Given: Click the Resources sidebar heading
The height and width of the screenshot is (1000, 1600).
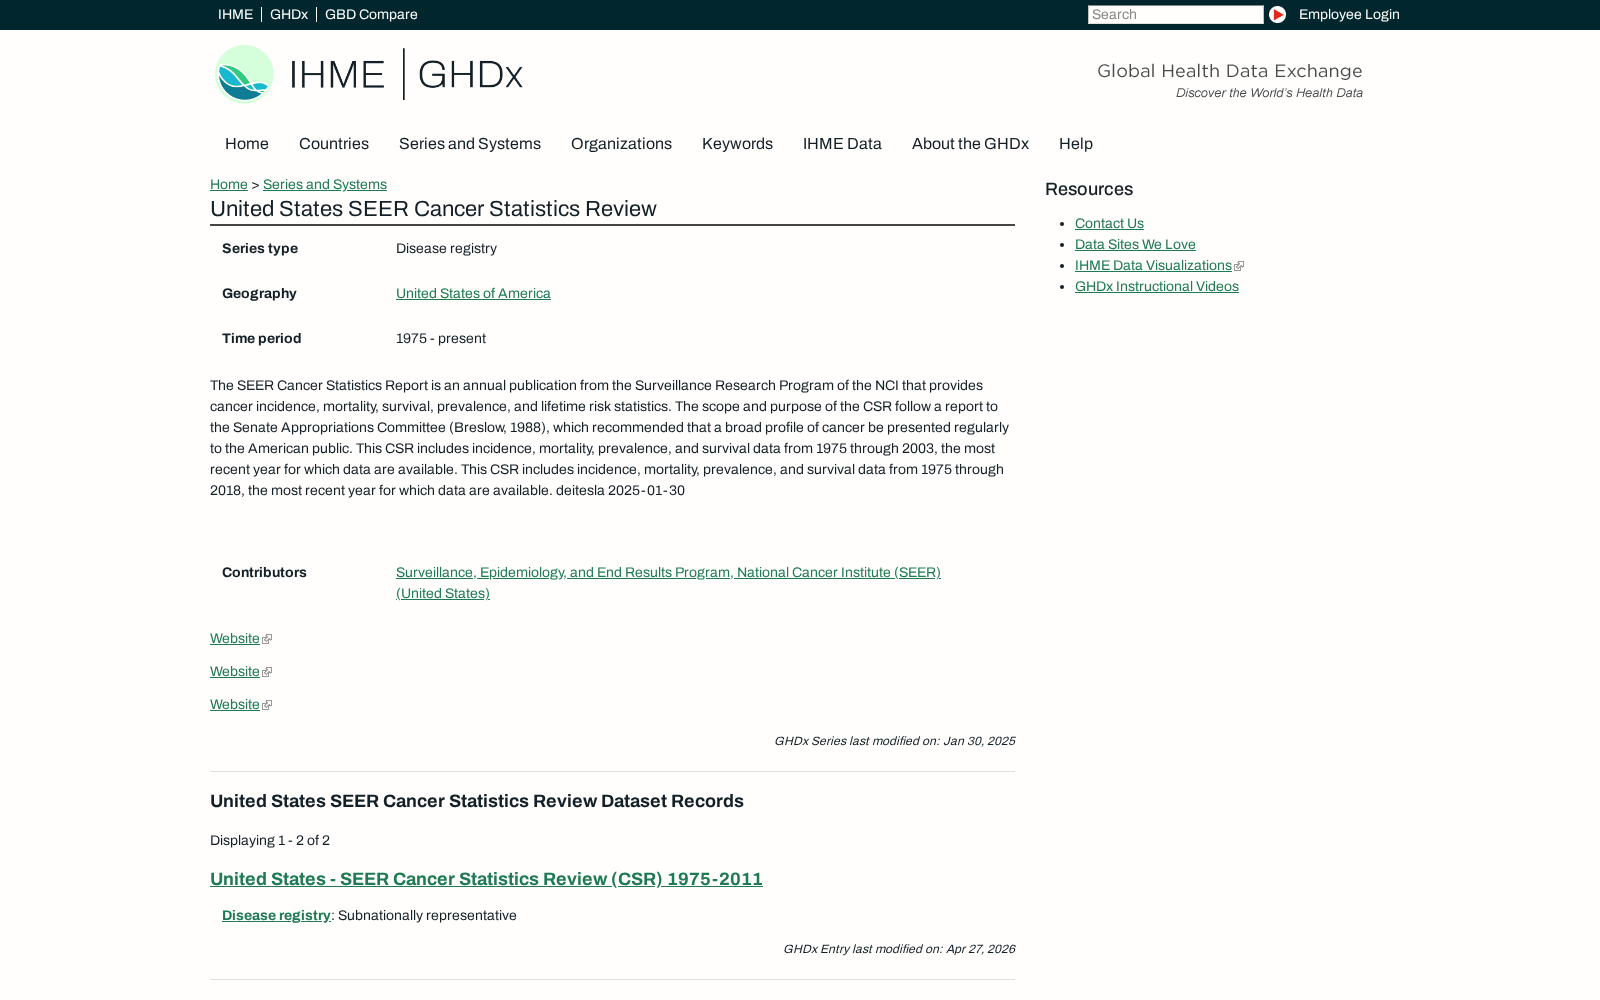Looking at the screenshot, I should [1089, 189].
